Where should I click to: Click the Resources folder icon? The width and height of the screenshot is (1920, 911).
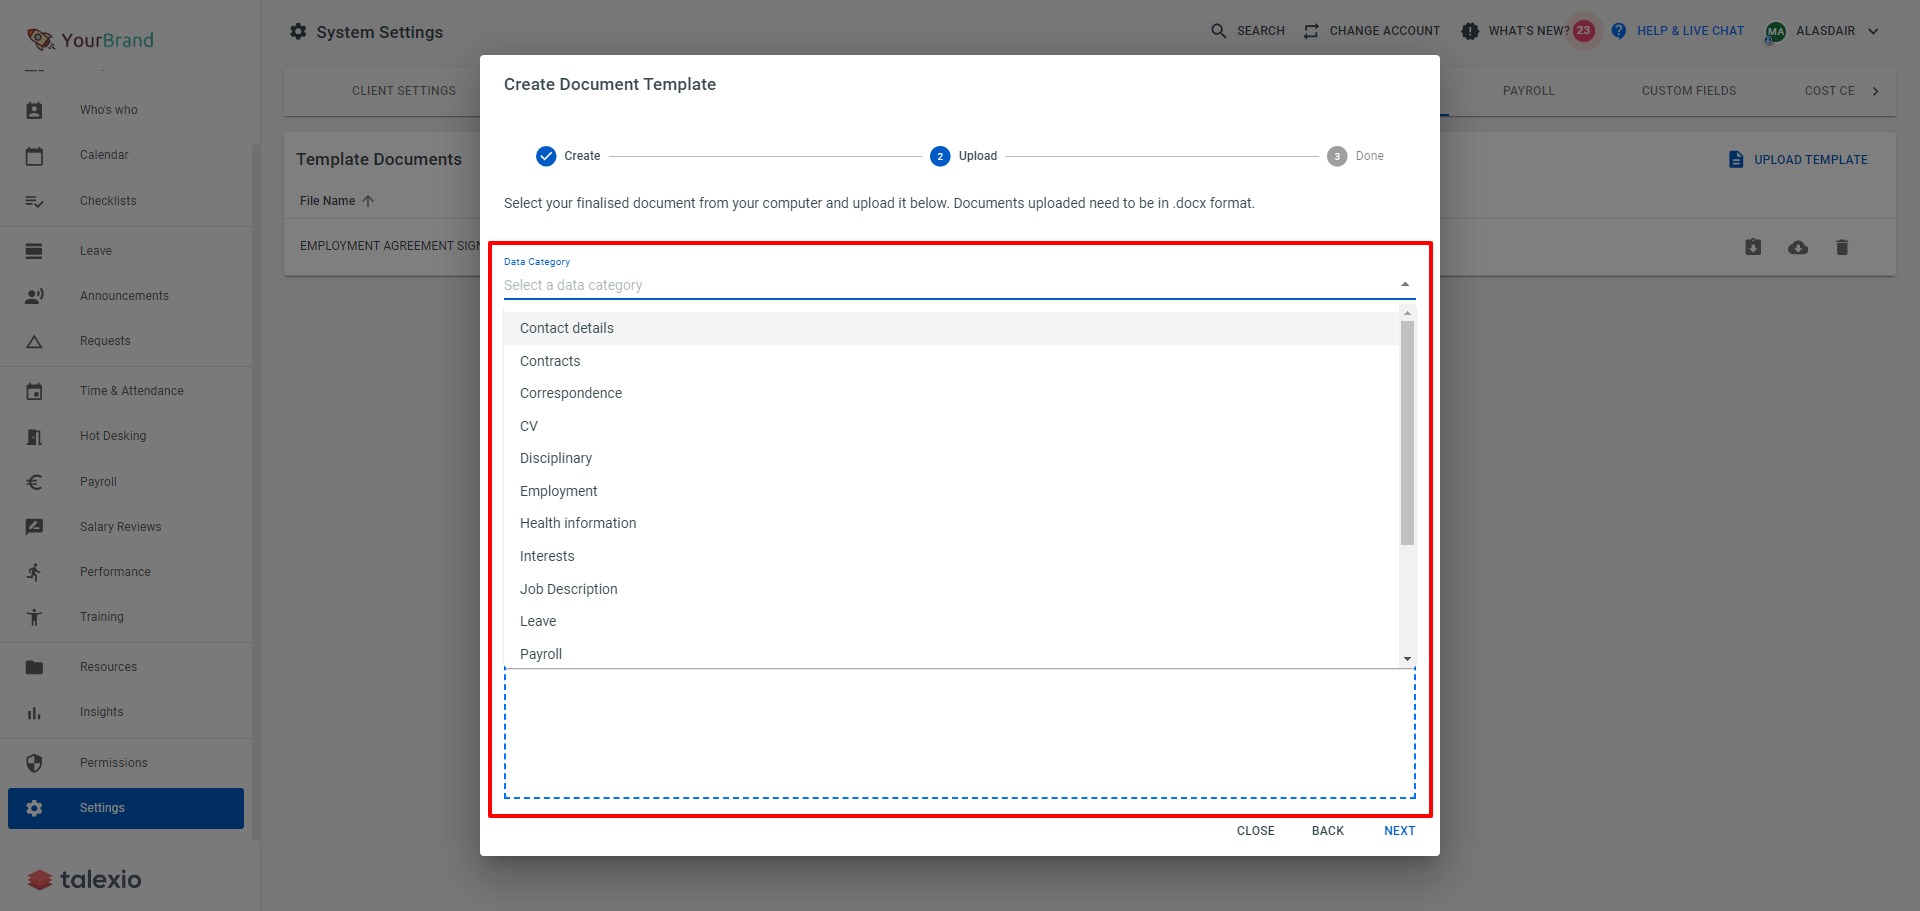point(34,667)
